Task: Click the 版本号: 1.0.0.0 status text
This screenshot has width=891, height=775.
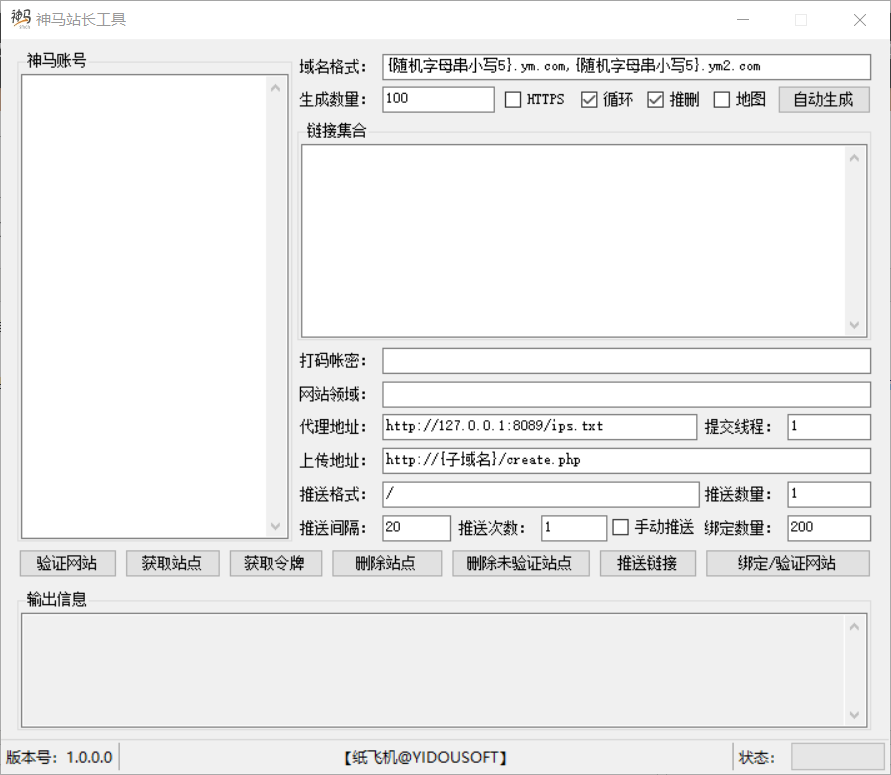Action: [59, 757]
